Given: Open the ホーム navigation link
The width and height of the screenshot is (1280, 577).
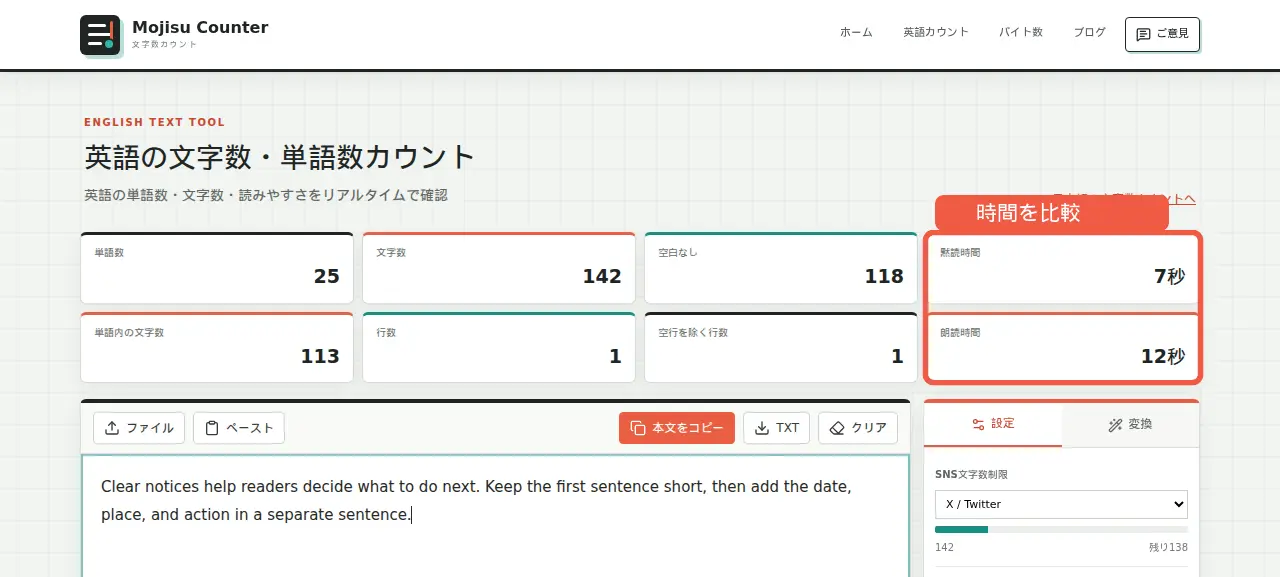Looking at the screenshot, I should pyautogui.click(x=856, y=32).
